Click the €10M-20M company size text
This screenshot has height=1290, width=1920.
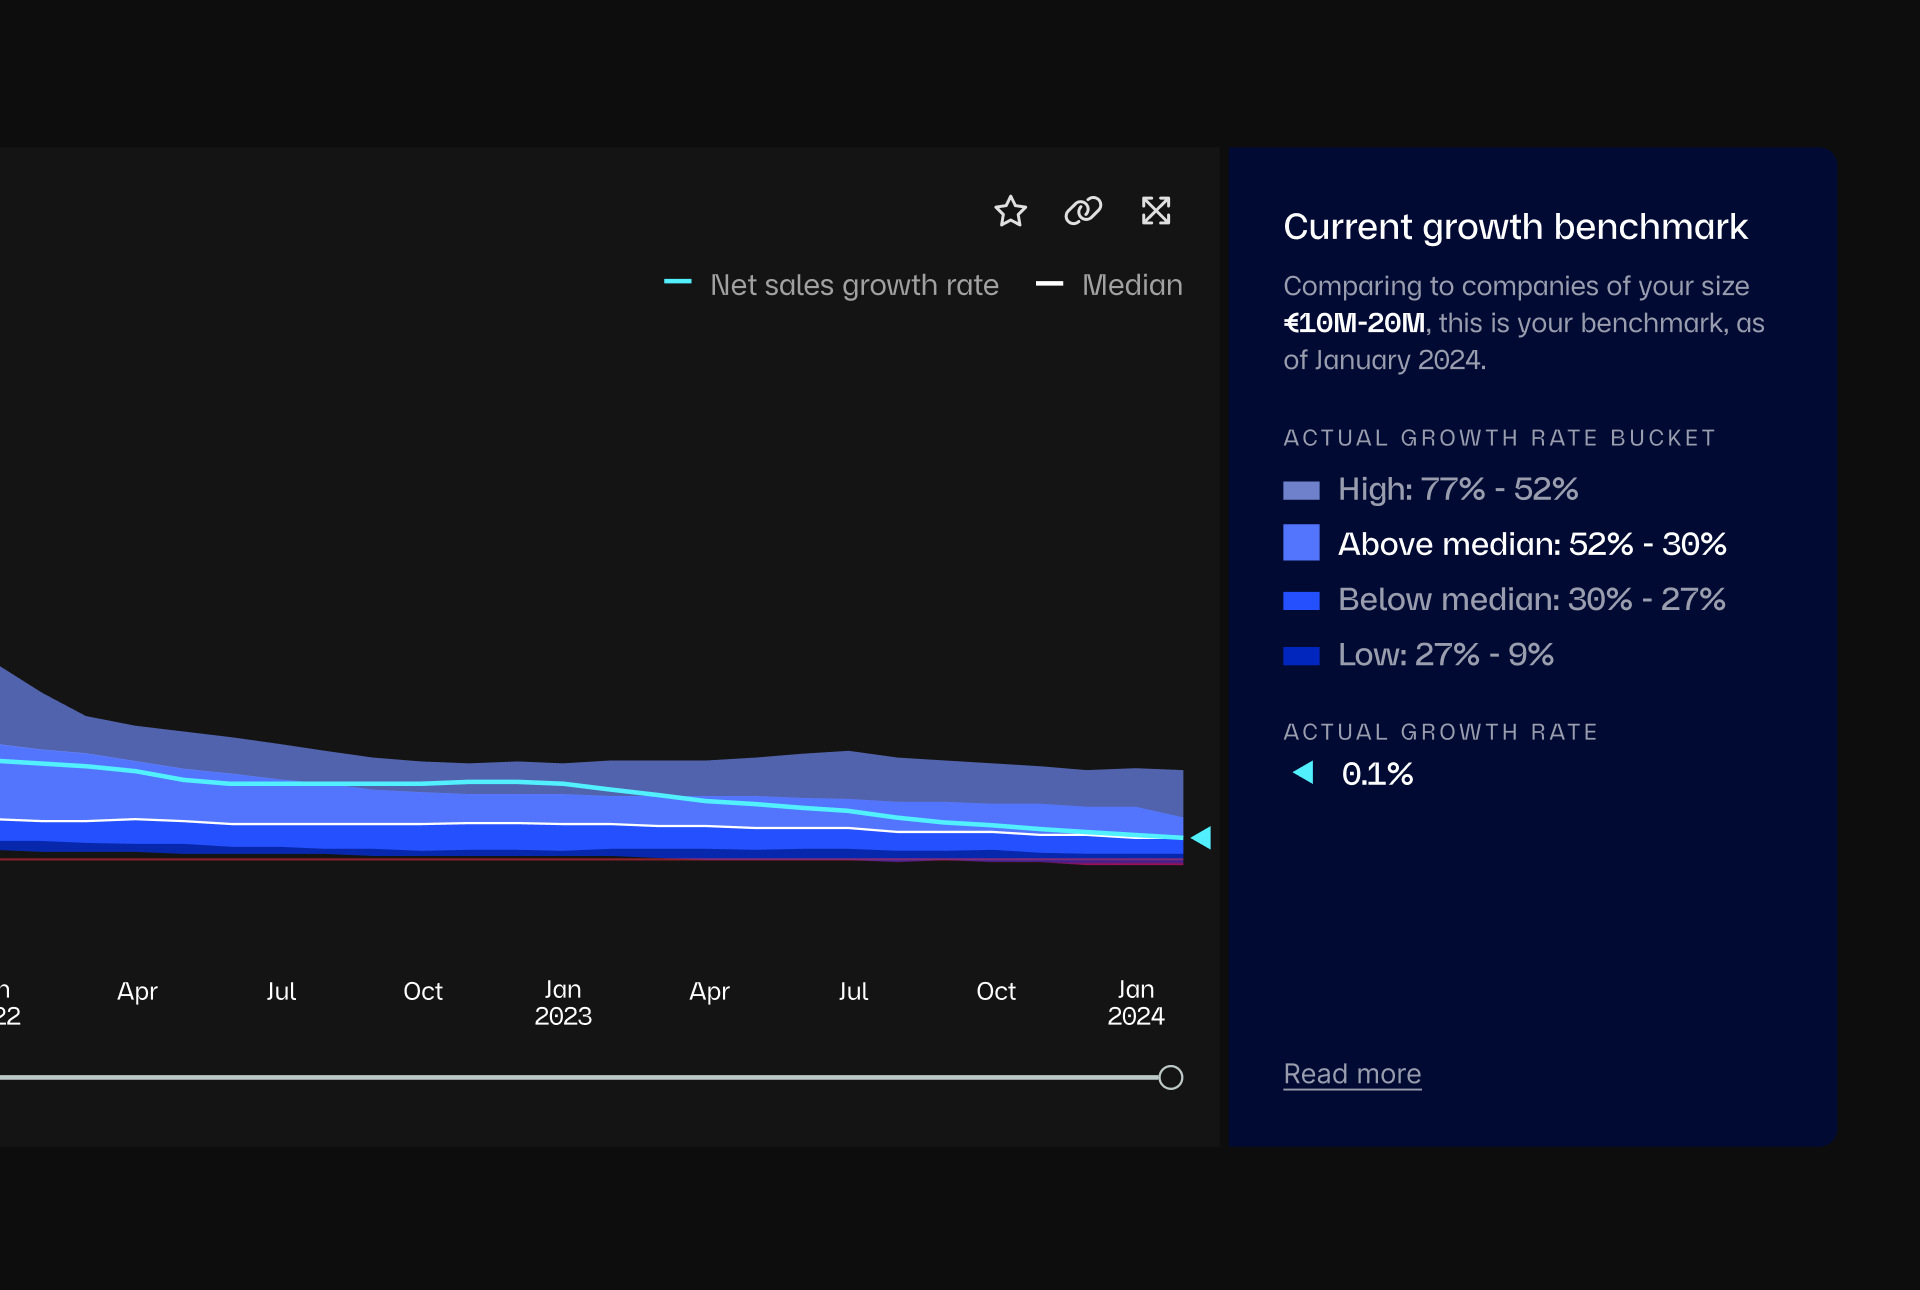[x=1354, y=322]
